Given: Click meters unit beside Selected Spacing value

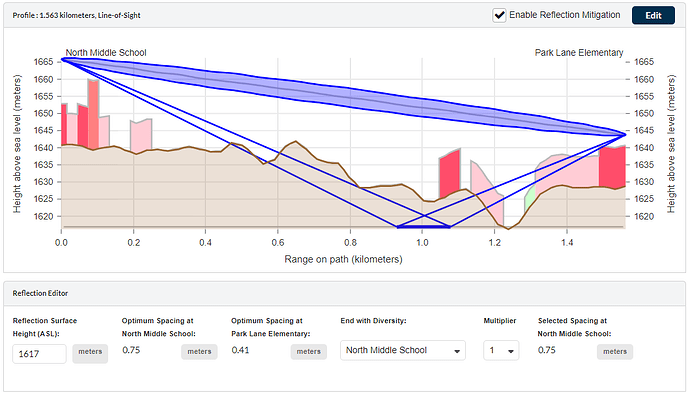Looking at the screenshot, I should point(615,352).
